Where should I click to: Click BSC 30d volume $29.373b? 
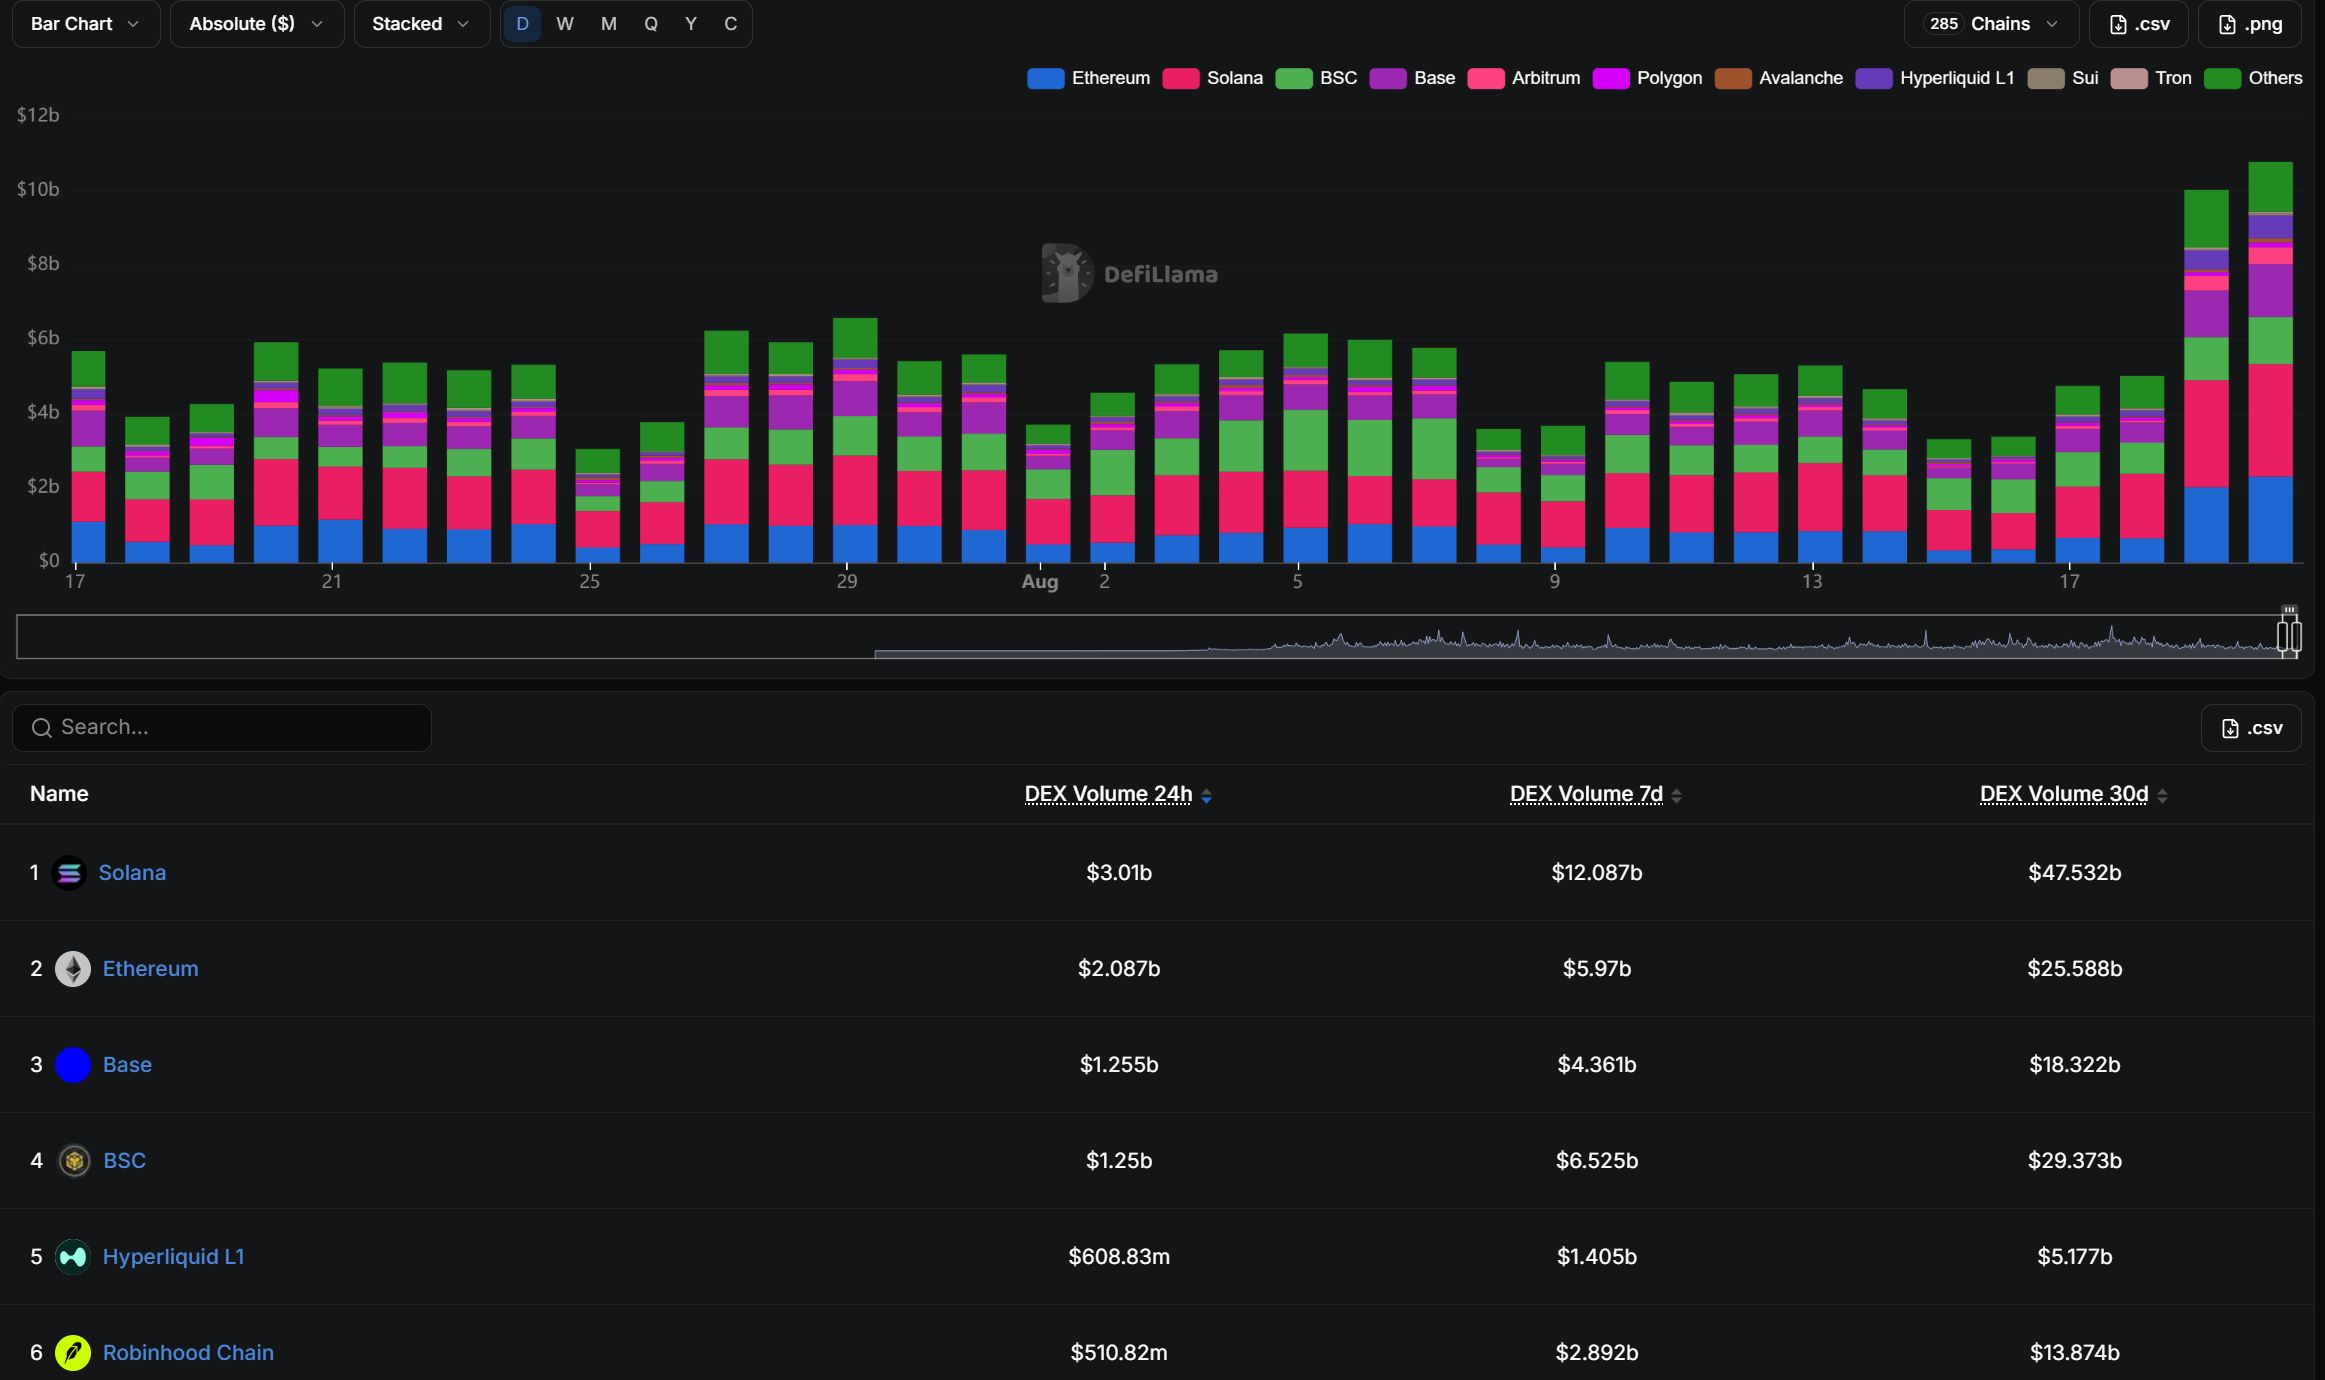(x=2075, y=1161)
